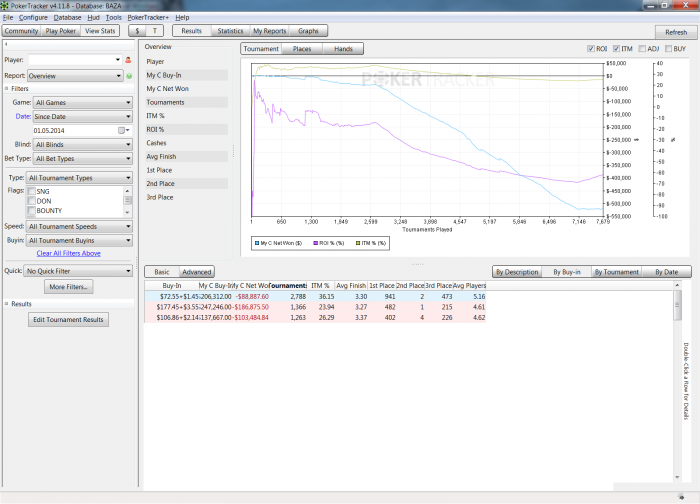
Task: Open the Game filter dropdown
Action: (x=80, y=102)
